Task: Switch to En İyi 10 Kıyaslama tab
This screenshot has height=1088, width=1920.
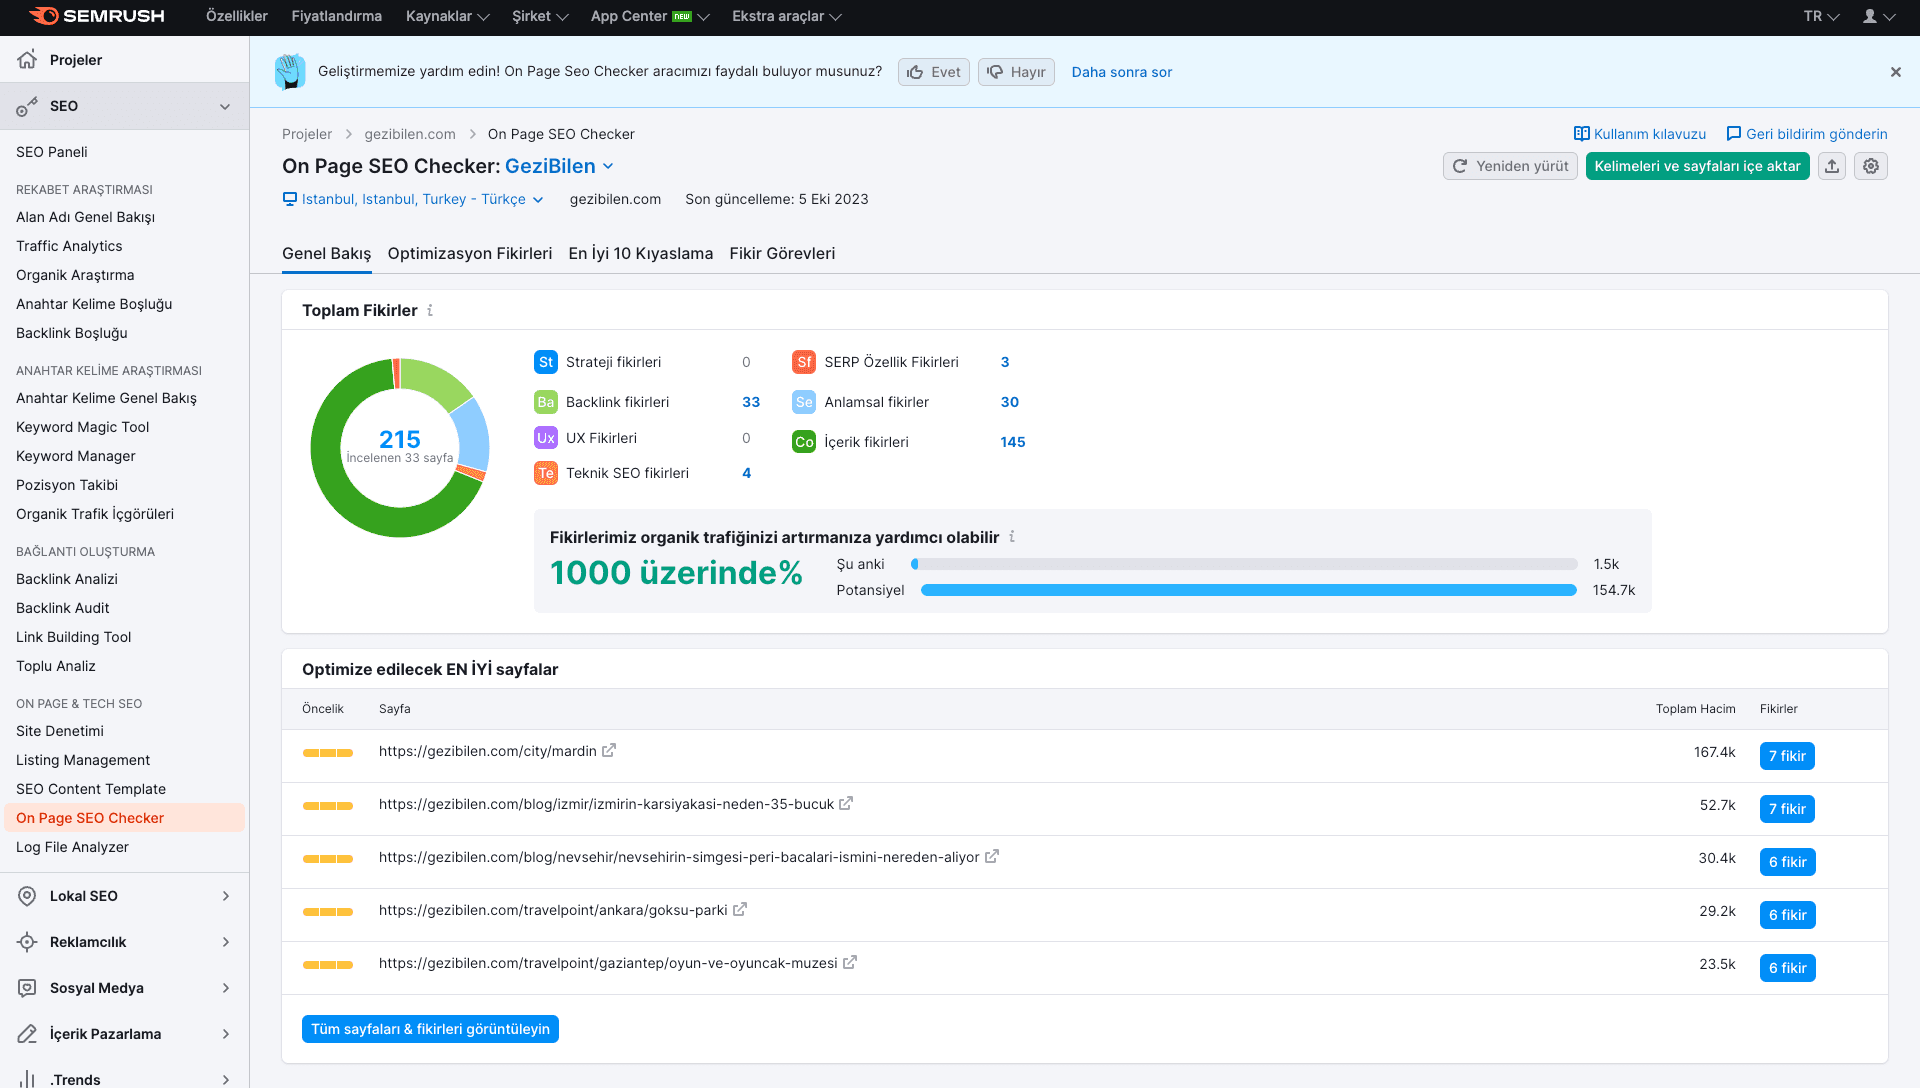Action: coord(641,253)
